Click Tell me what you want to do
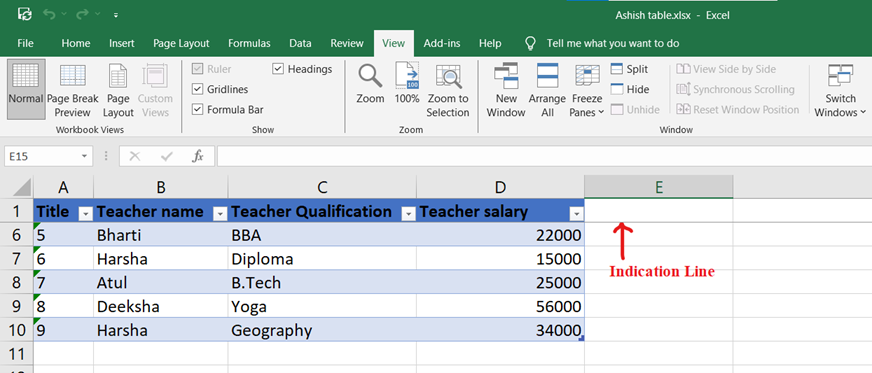 [x=613, y=43]
